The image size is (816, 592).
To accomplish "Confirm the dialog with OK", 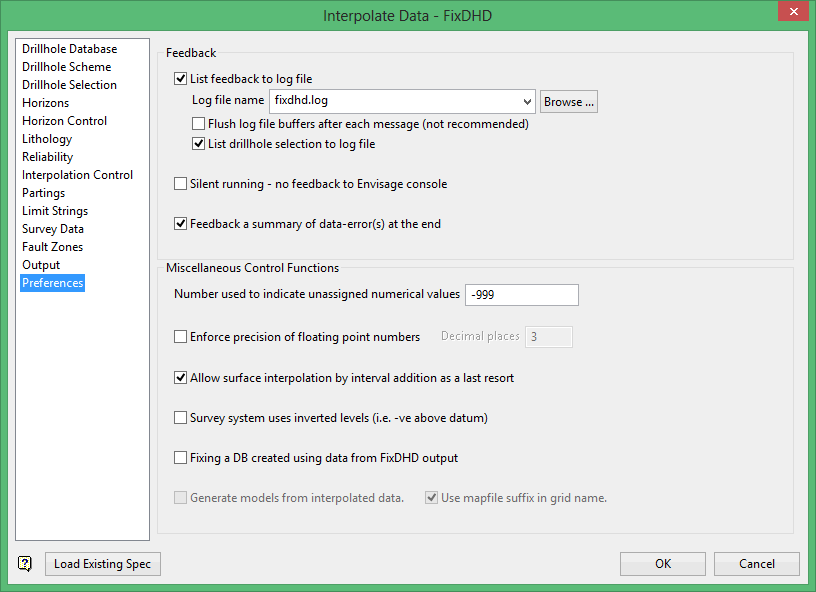I will (663, 564).
